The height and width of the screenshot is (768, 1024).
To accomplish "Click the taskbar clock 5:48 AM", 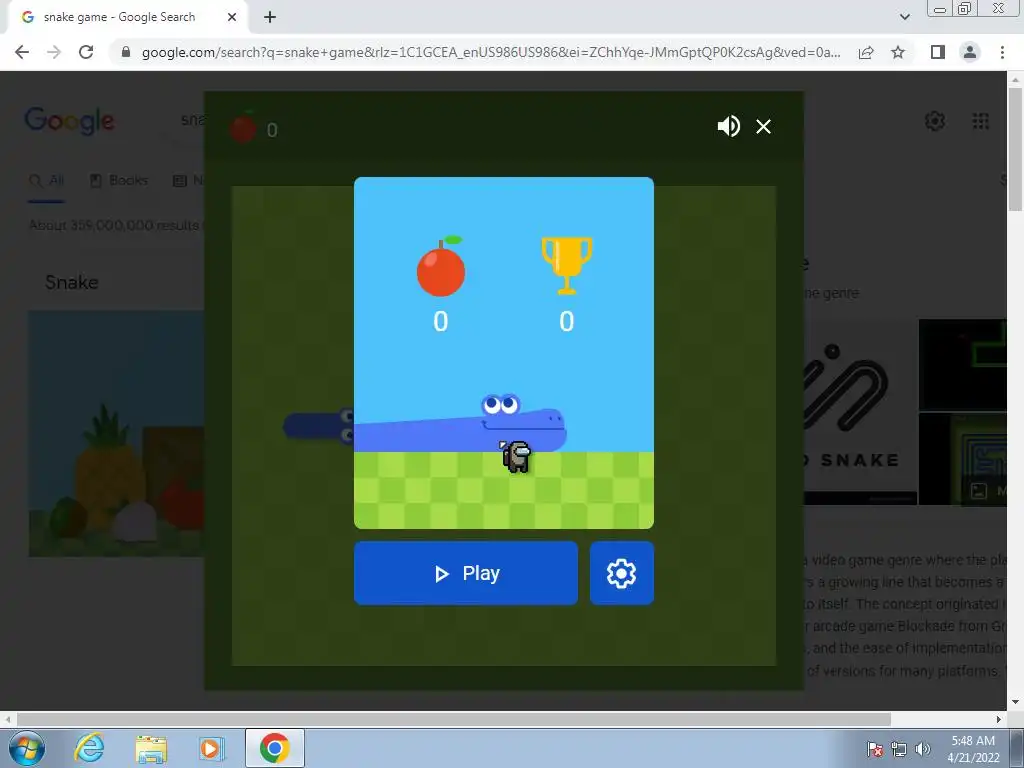I will (x=973, y=741).
